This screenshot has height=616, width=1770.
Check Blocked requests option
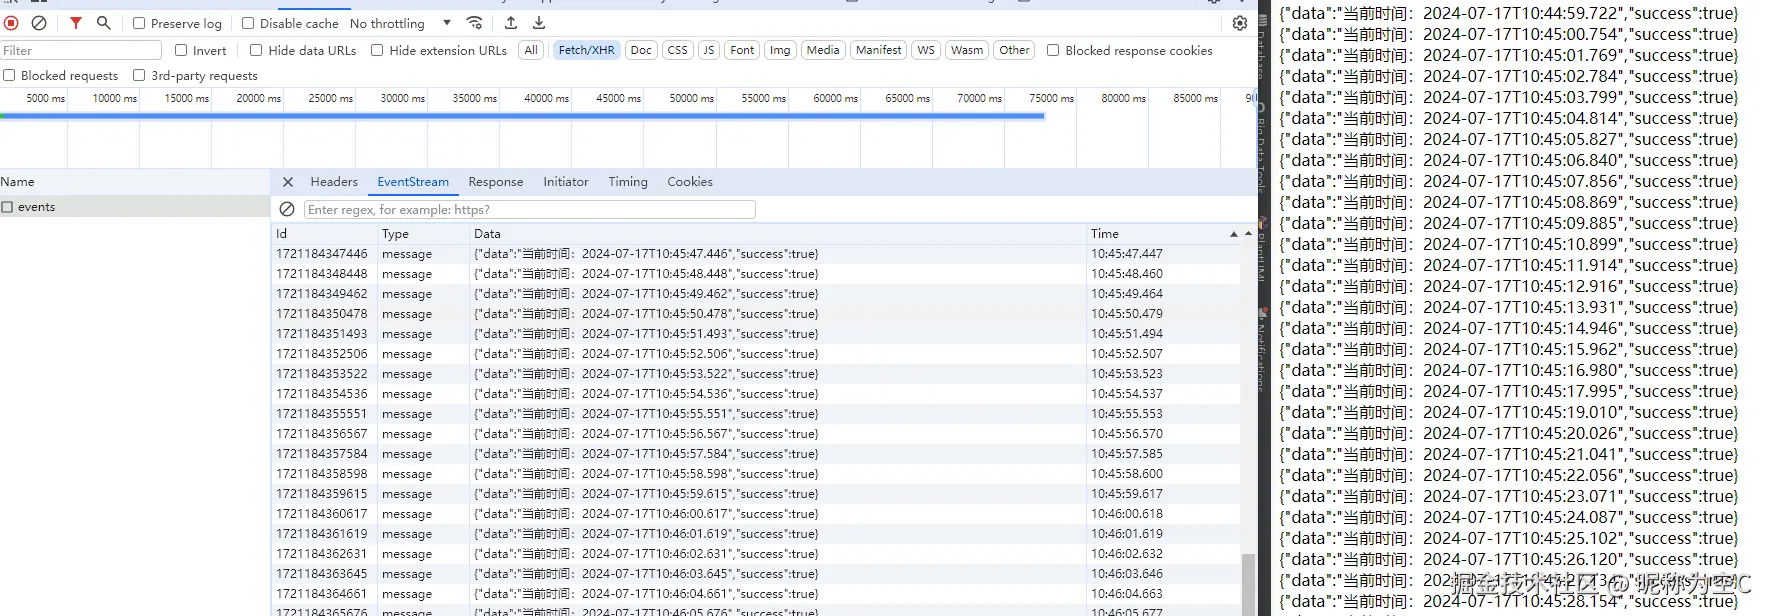9,75
